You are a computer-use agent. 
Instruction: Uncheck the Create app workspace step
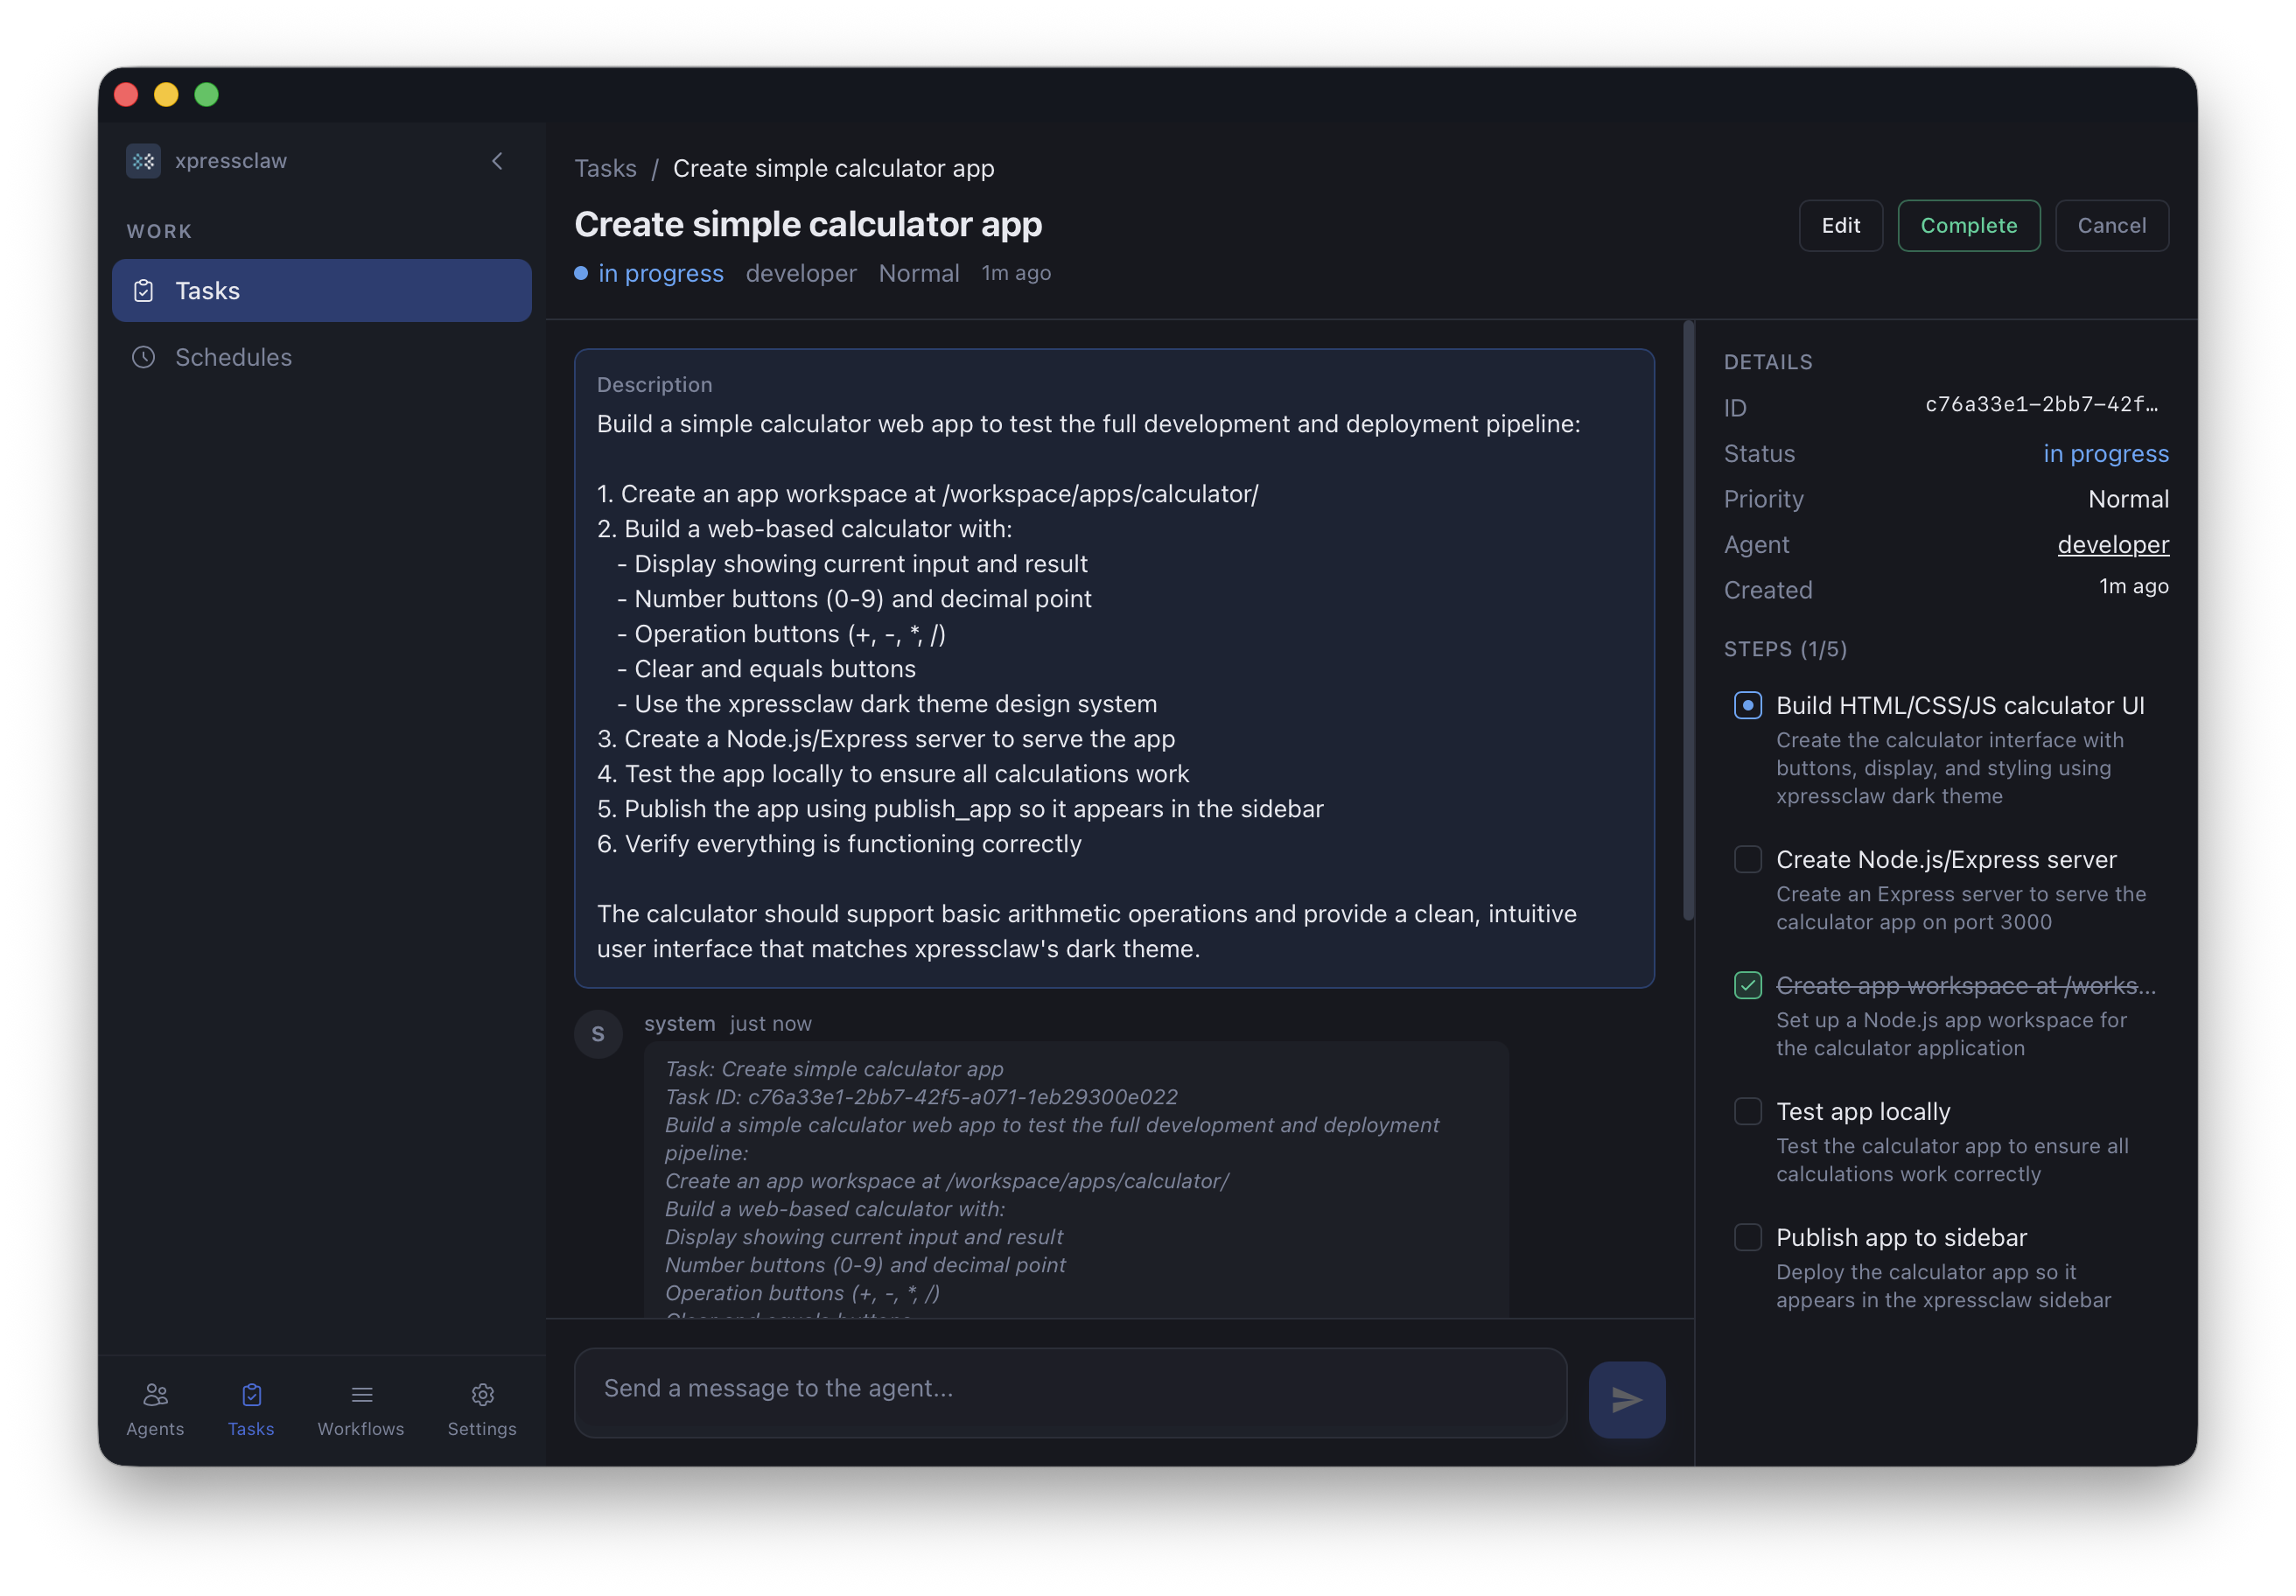[1747, 985]
